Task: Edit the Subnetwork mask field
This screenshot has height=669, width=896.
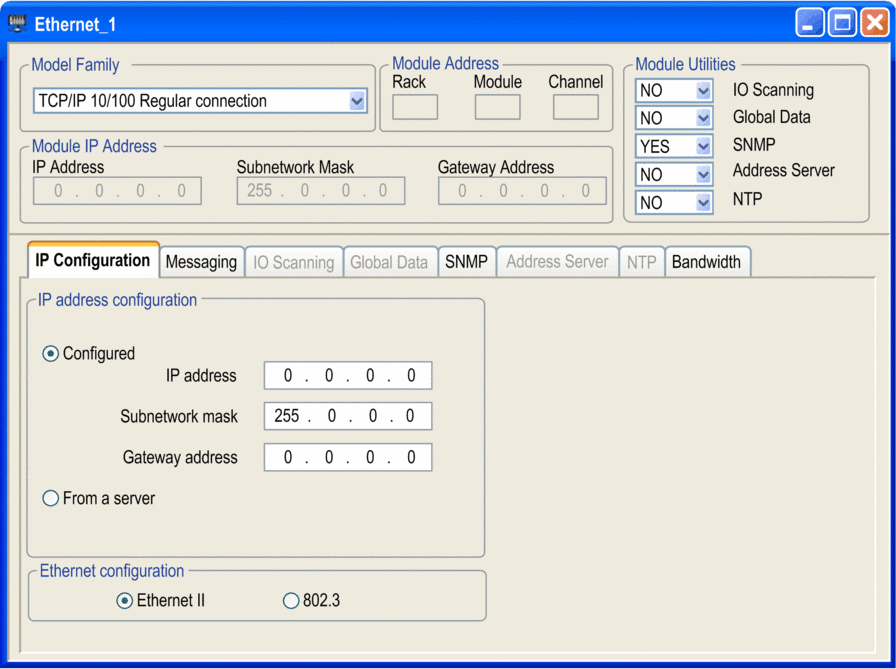Action: [348, 416]
